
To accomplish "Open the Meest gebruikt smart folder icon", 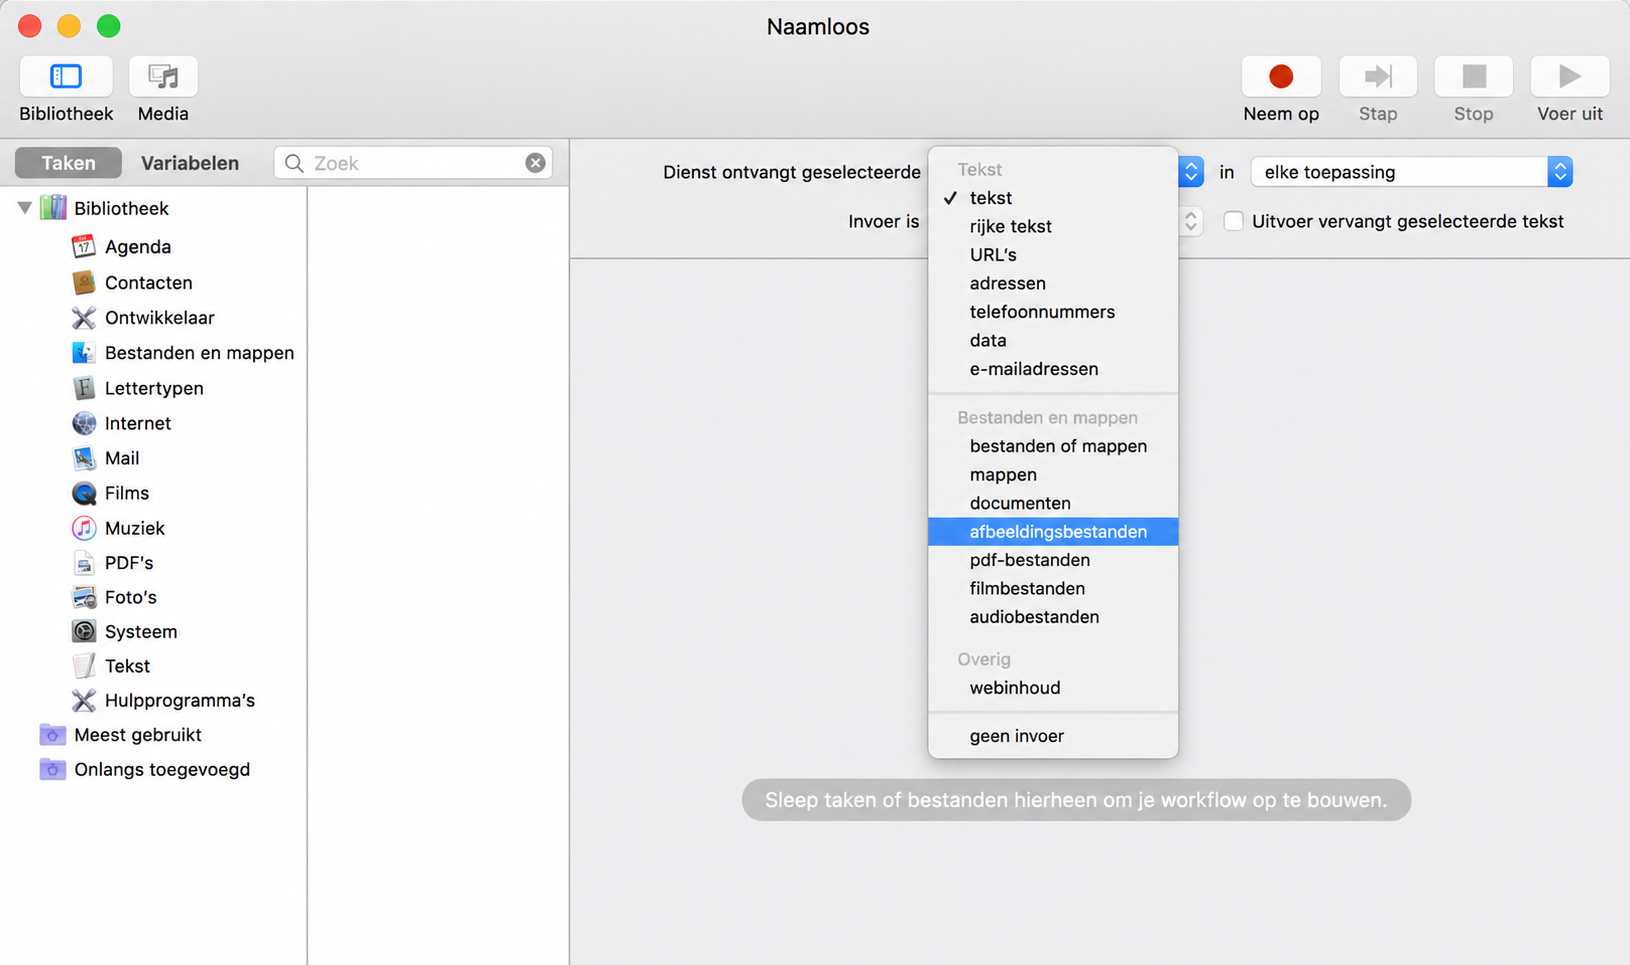I will point(52,734).
